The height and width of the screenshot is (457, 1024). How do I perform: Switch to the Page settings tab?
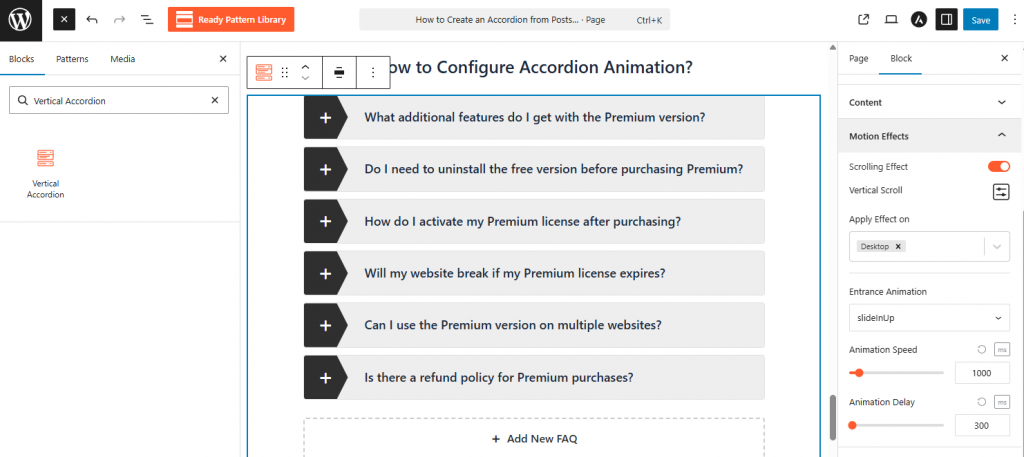click(858, 59)
